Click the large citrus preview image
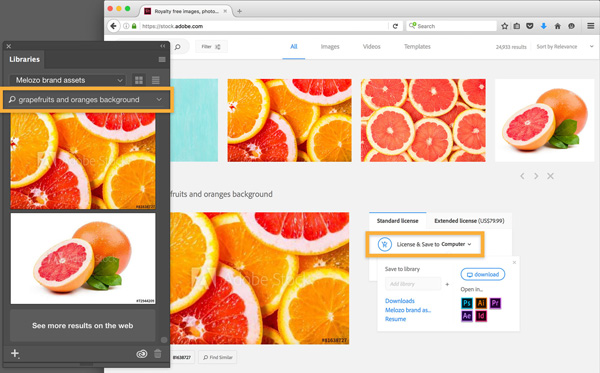Image resolution: width=600 pixels, height=373 pixels. point(259,278)
